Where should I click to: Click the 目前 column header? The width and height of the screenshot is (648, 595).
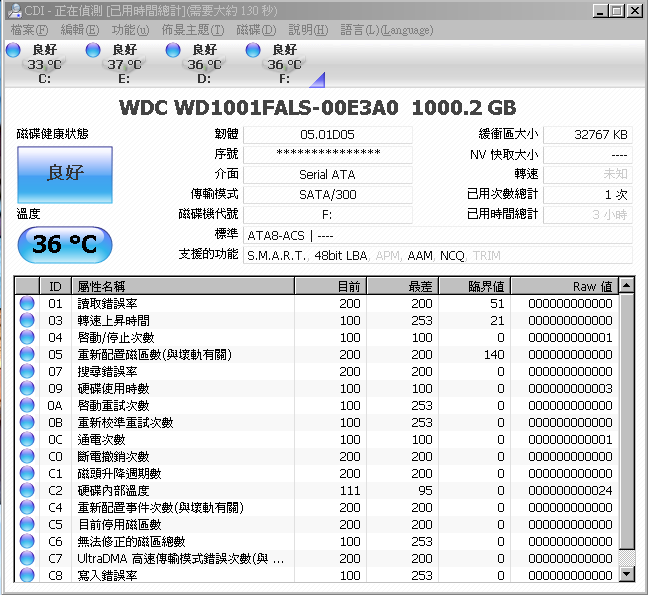(331, 286)
